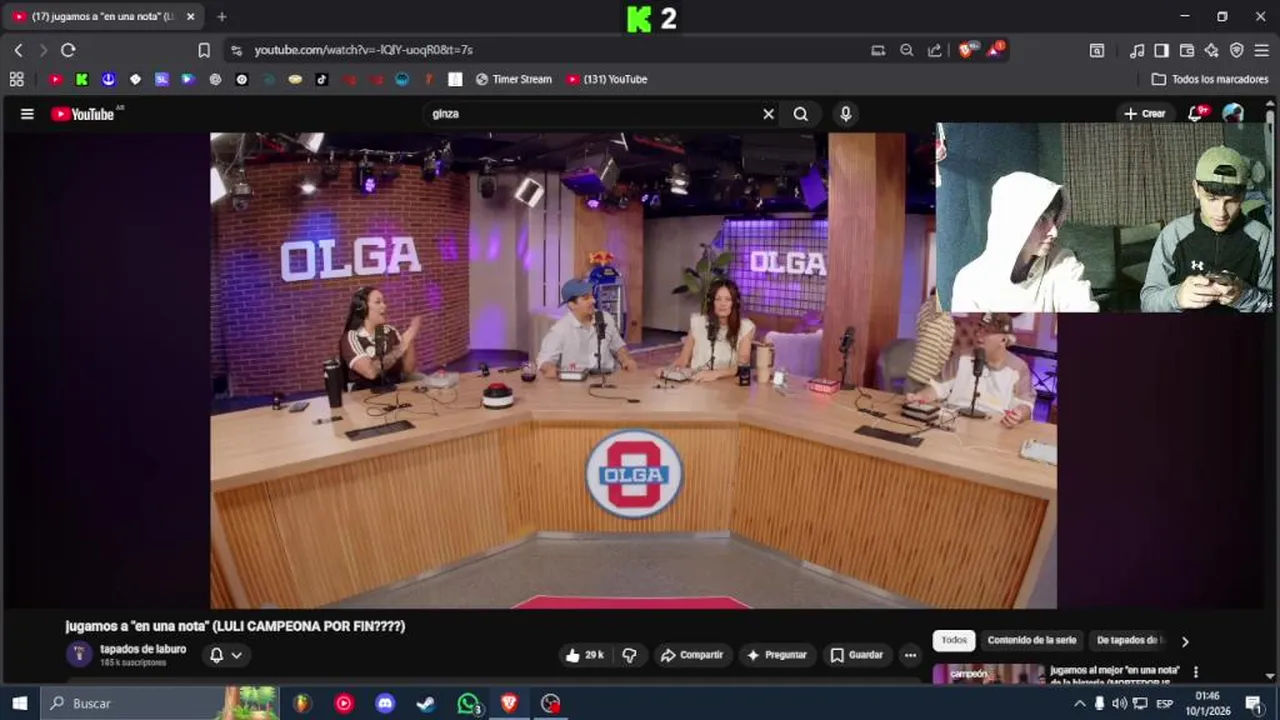Save the video with Guardar

pyautogui.click(x=857, y=655)
